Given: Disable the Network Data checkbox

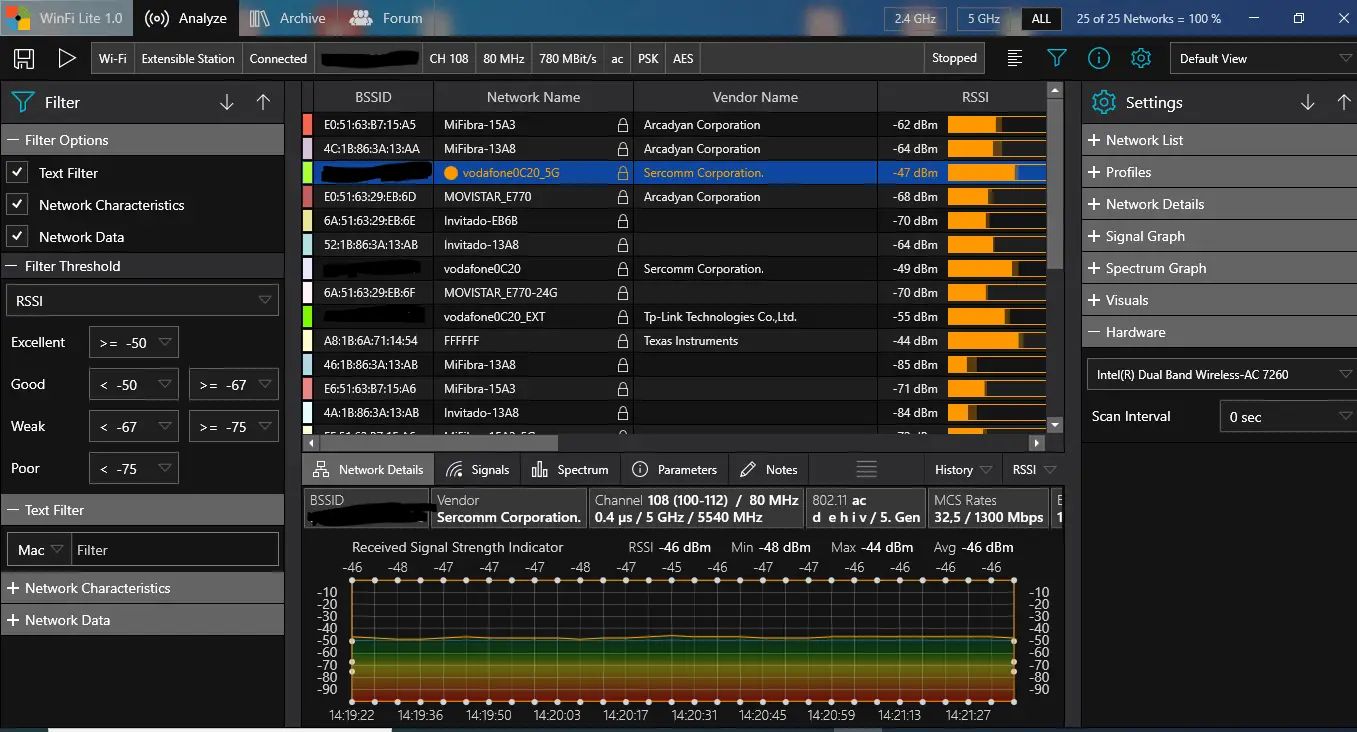Looking at the screenshot, I should click(17, 237).
